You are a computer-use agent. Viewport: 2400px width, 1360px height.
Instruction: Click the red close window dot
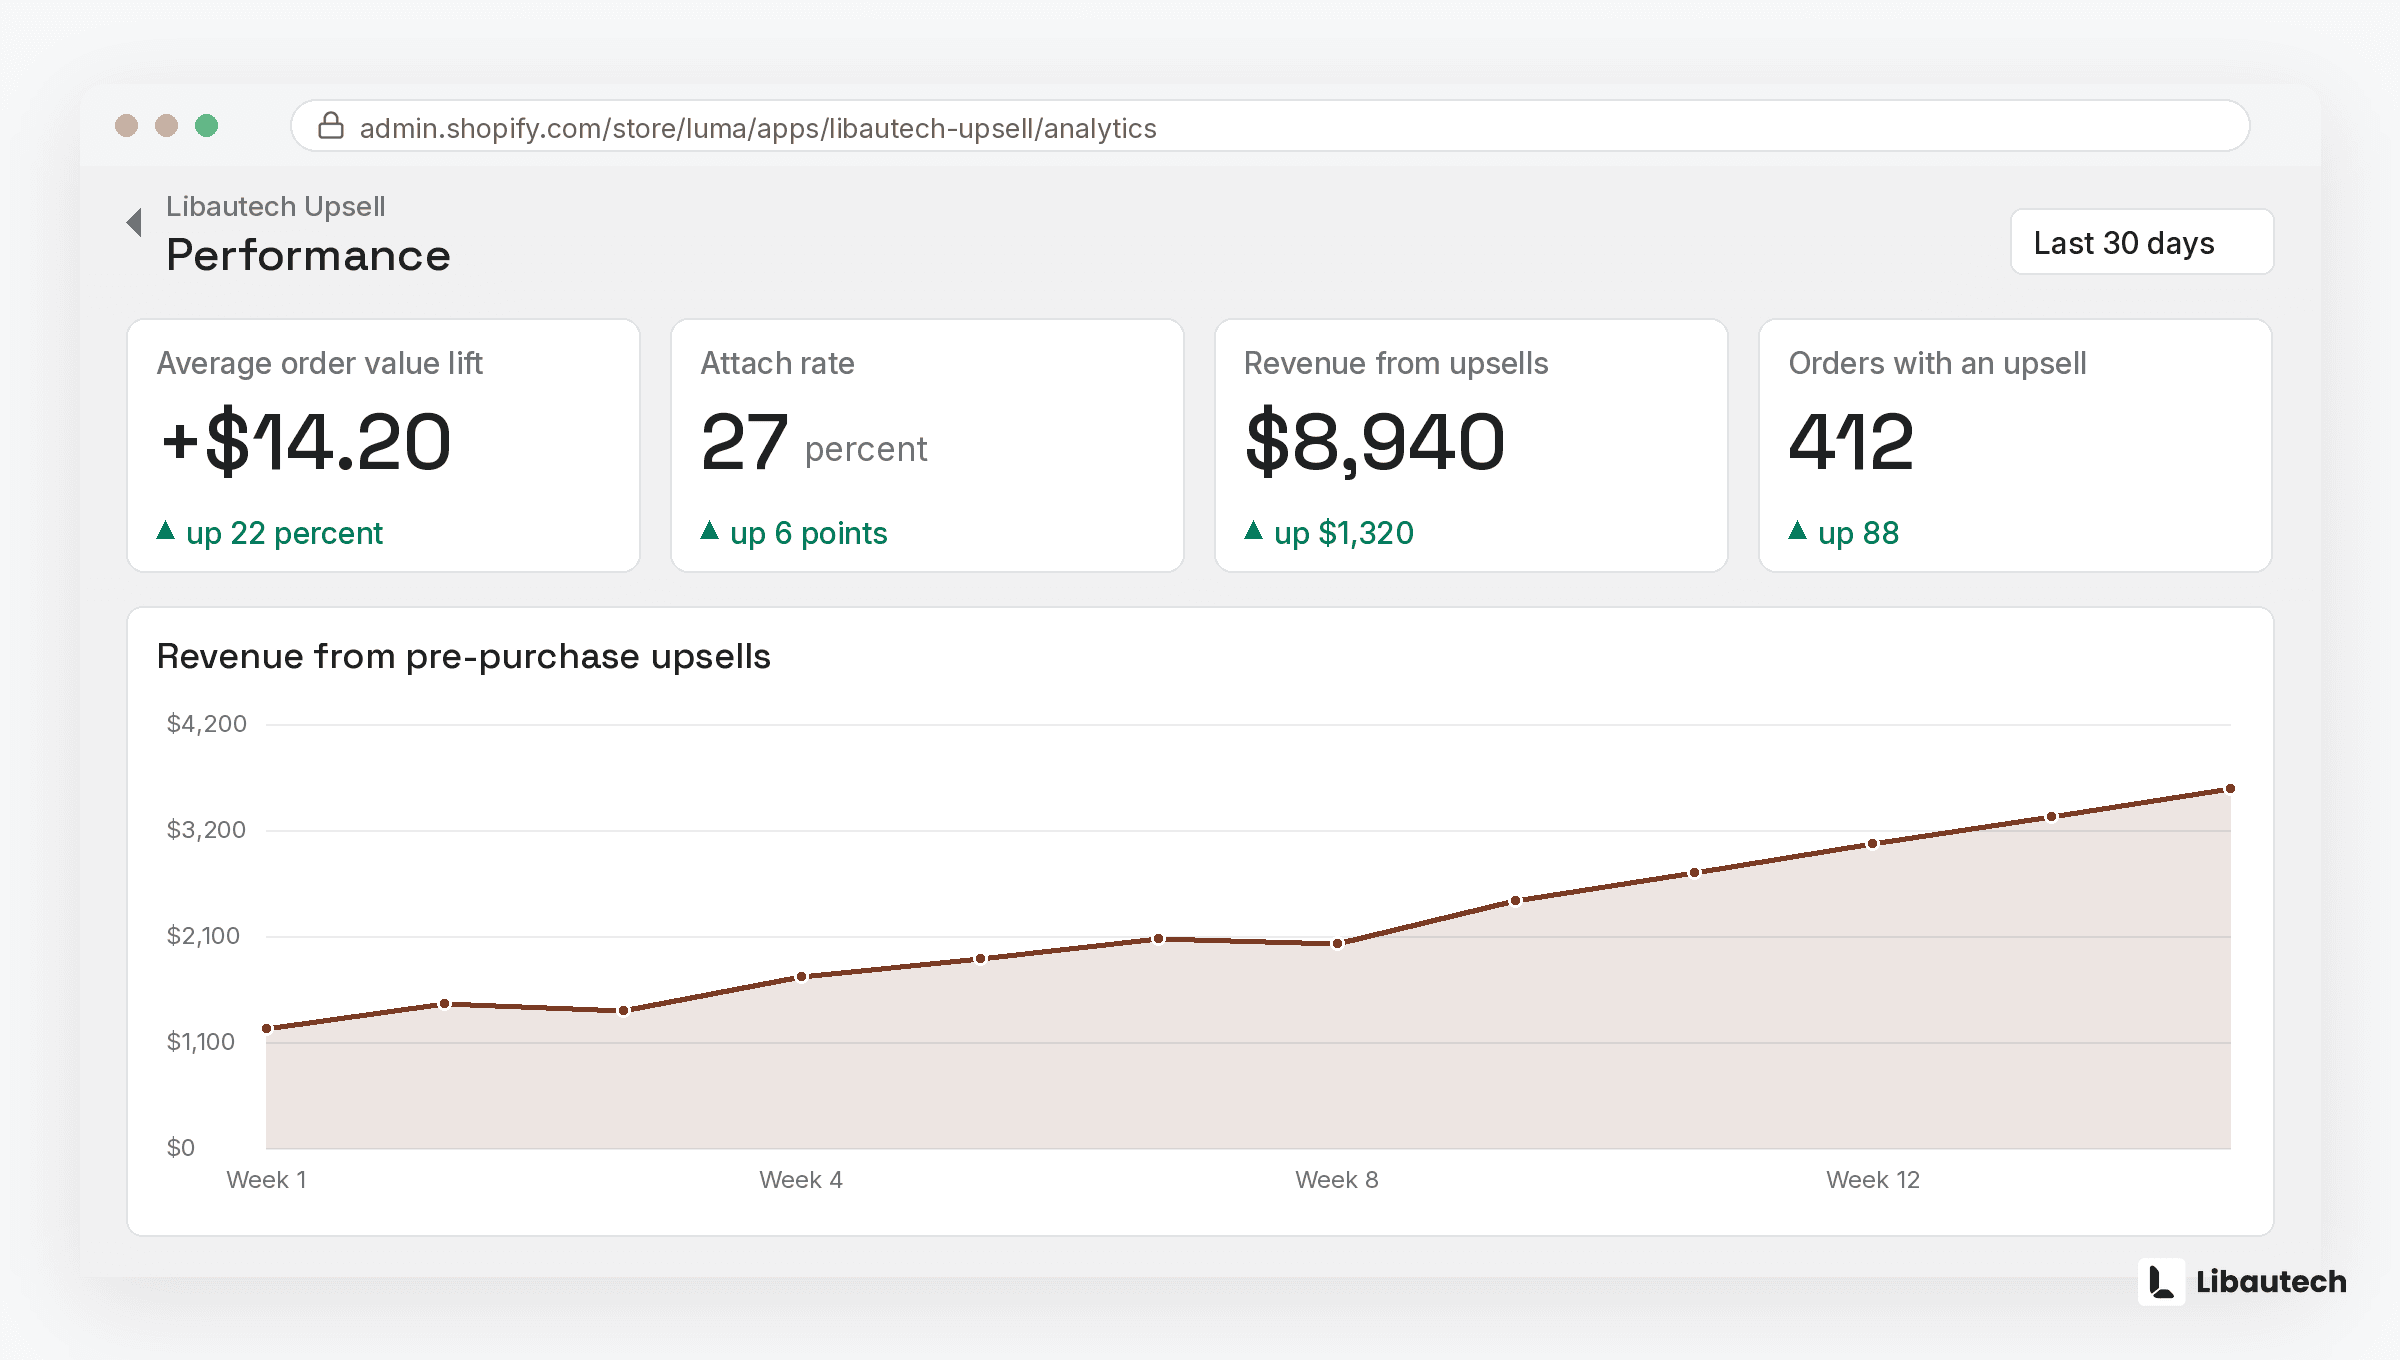[x=126, y=126]
